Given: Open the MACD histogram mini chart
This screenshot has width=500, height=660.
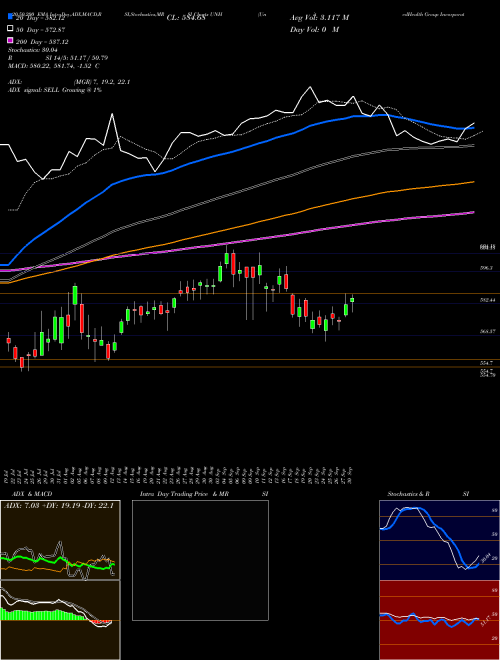Looking at the screenshot, I should click(60, 620).
